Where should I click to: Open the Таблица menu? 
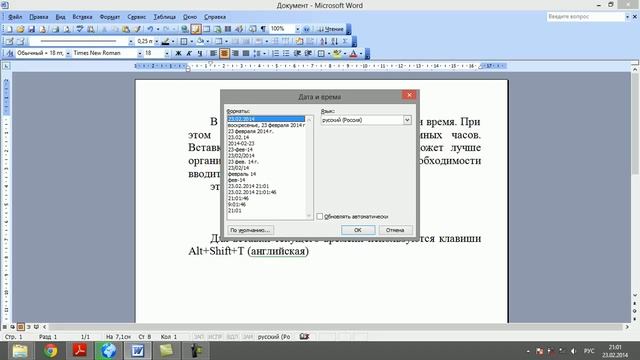[x=164, y=17]
